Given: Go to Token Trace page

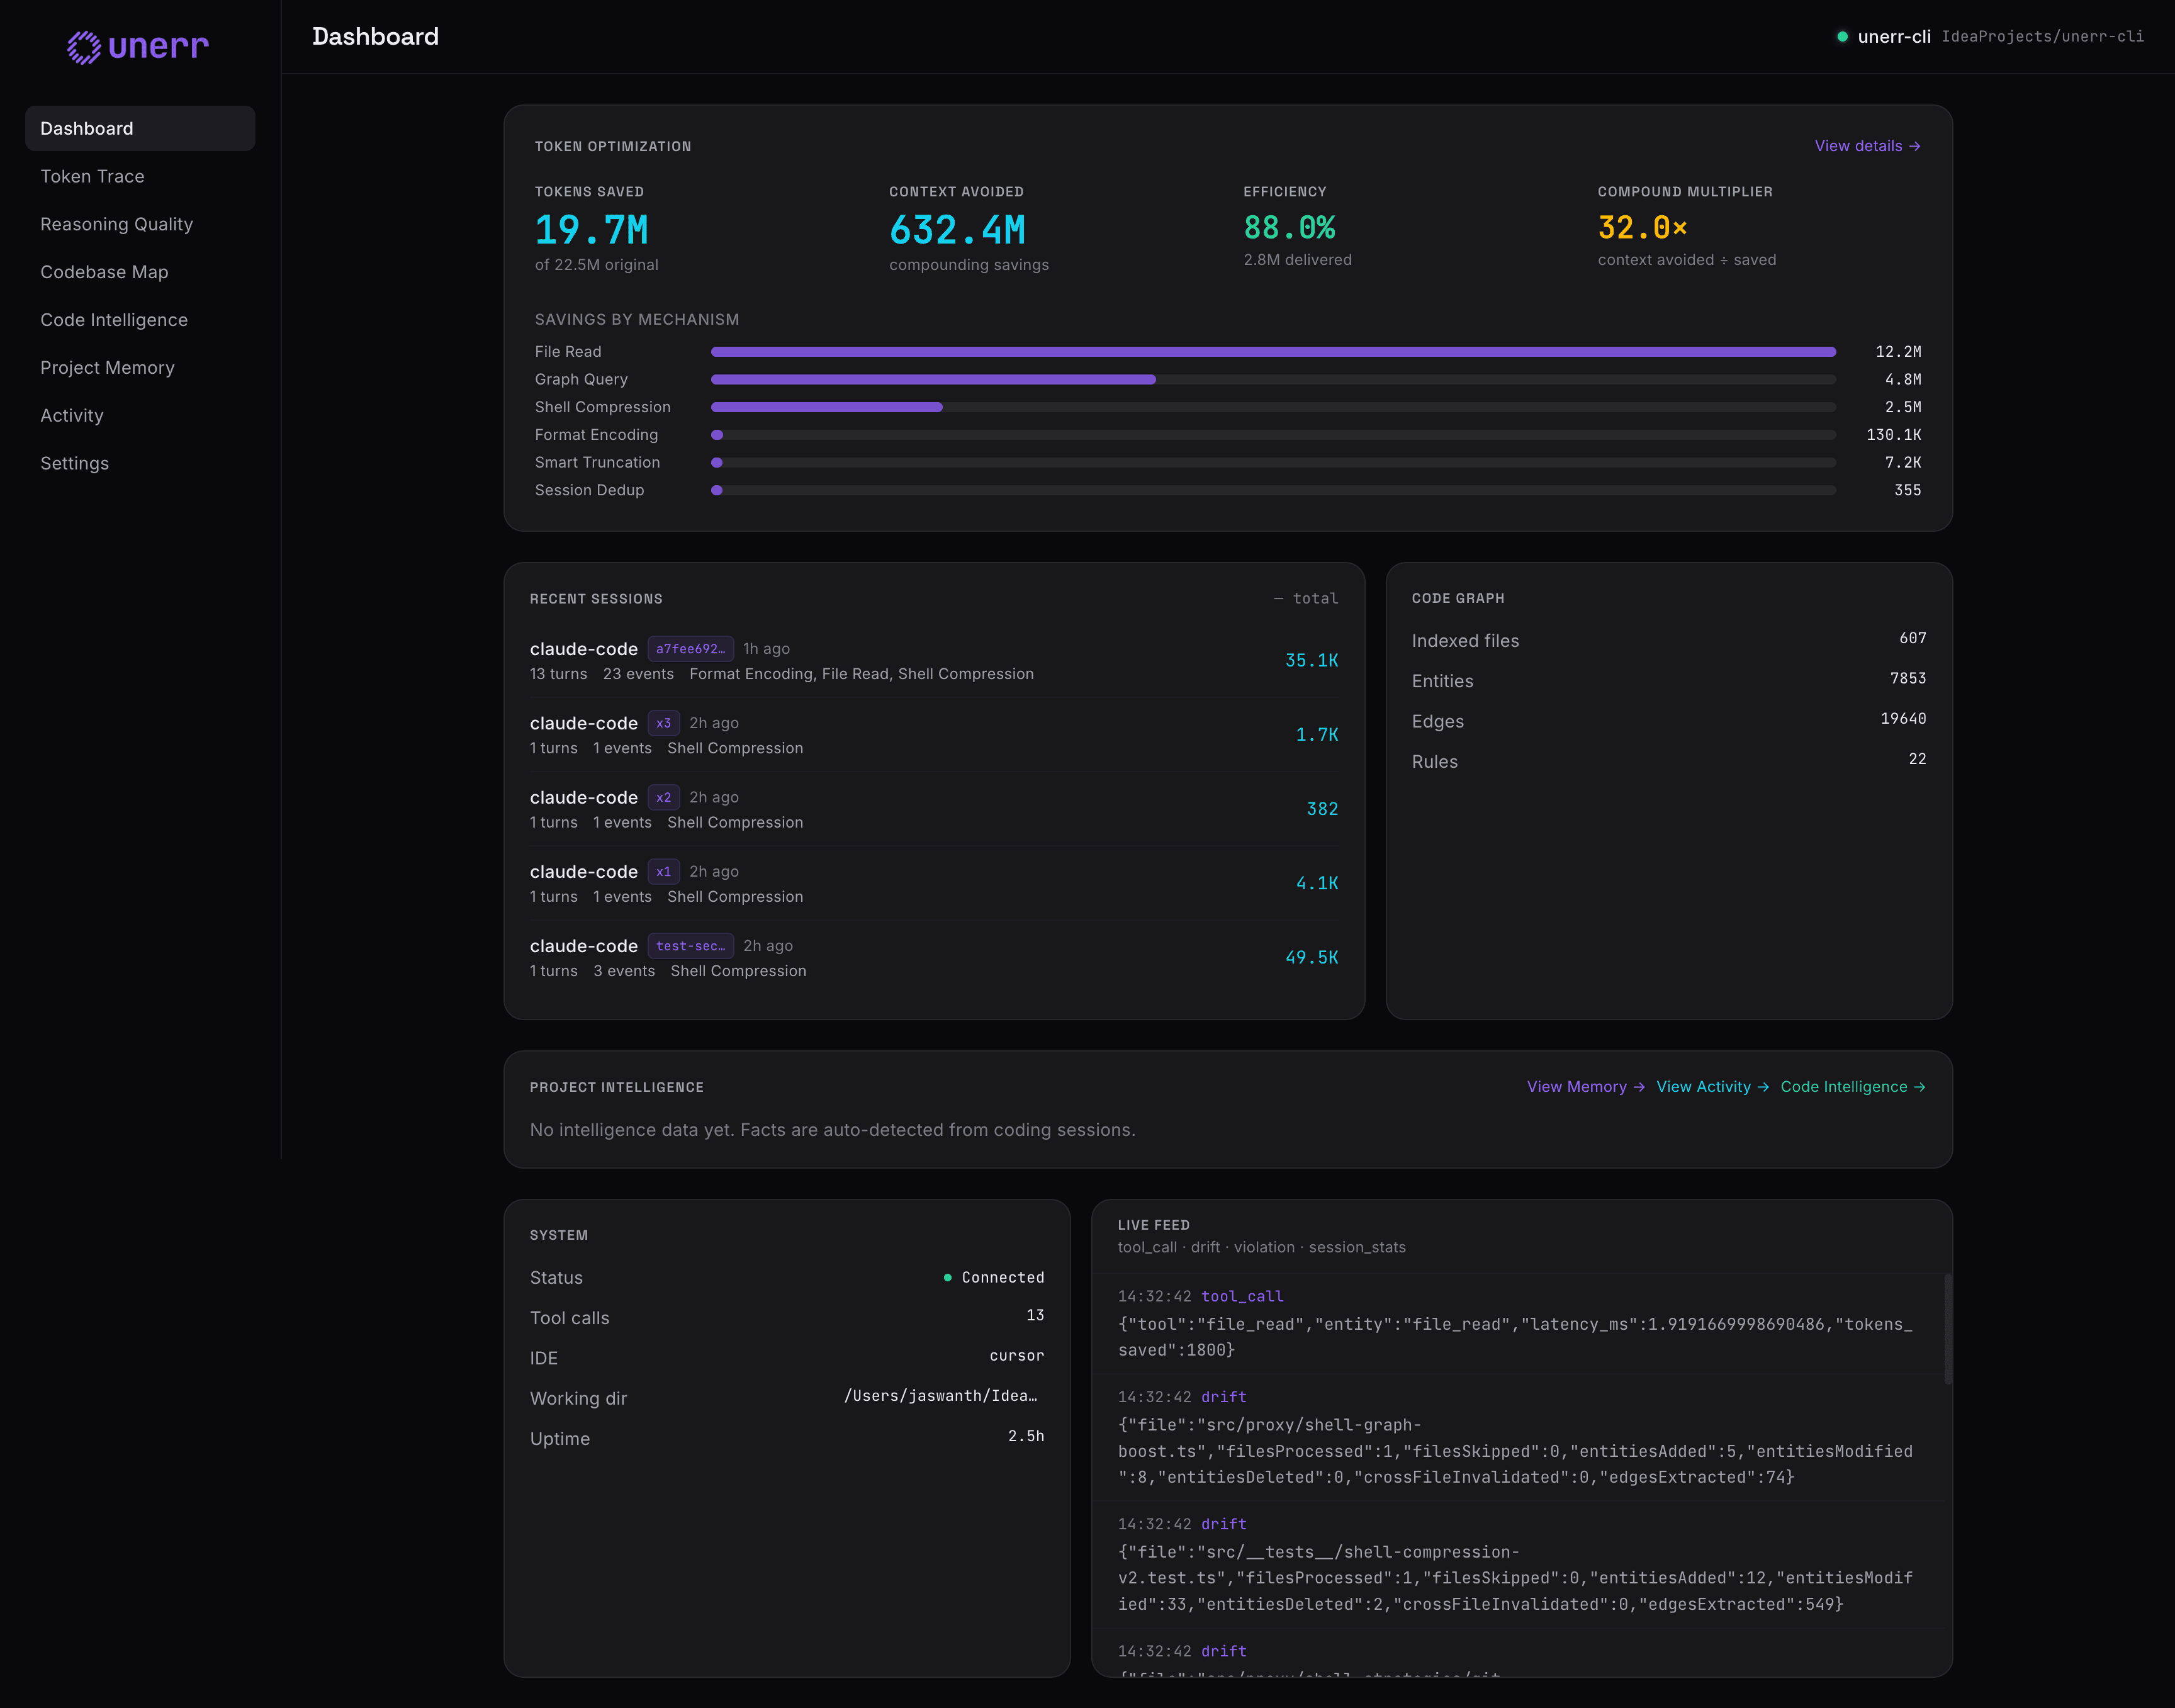Looking at the screenshot, I should [140, 176].
